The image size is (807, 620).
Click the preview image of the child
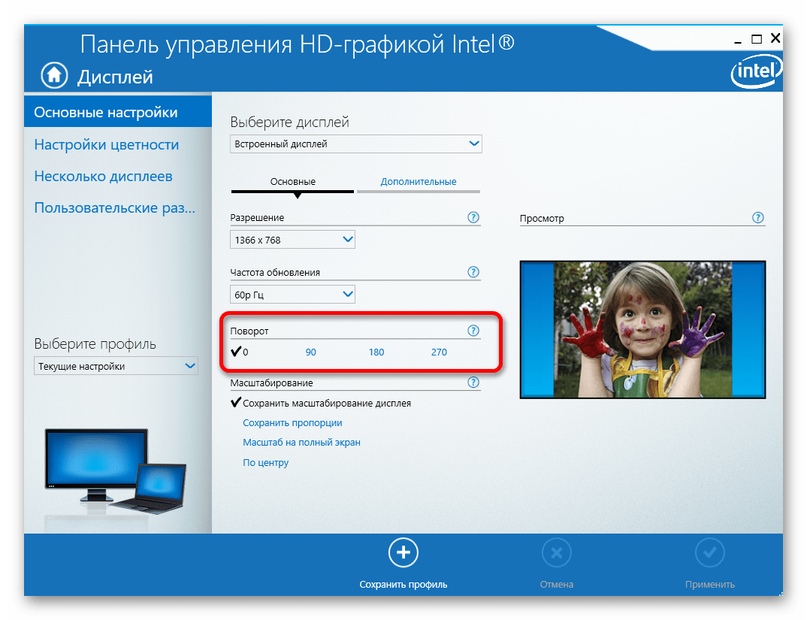(642, 329)
